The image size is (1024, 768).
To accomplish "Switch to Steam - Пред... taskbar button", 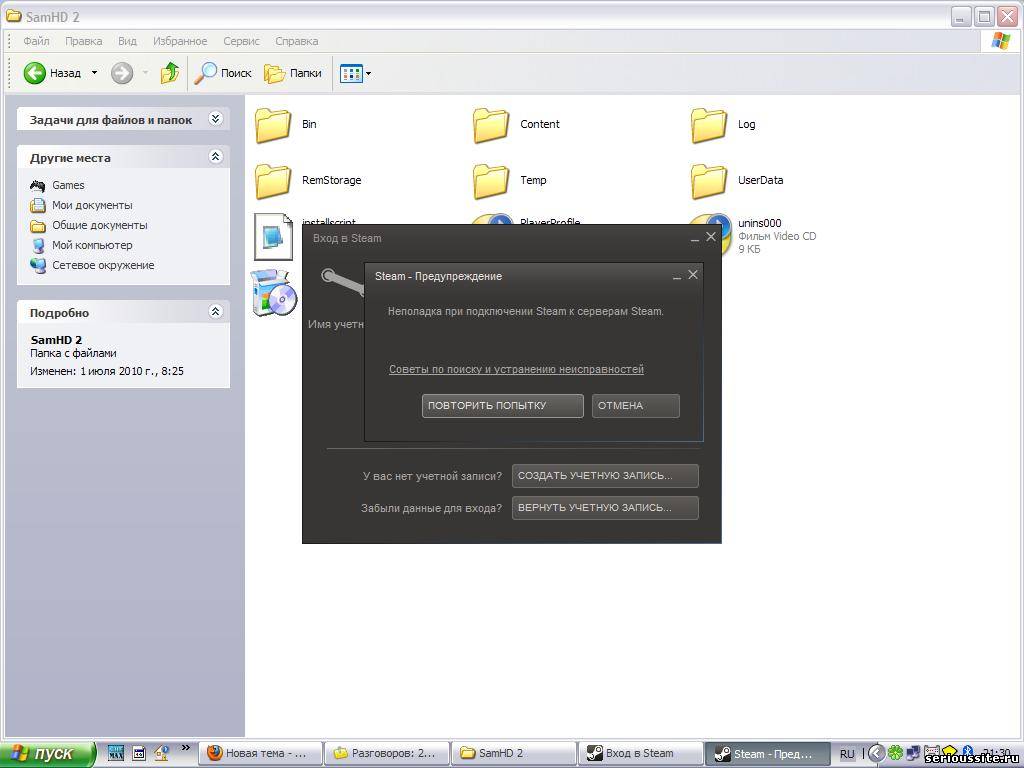I will pyautogui.click(x=767, y=754).
